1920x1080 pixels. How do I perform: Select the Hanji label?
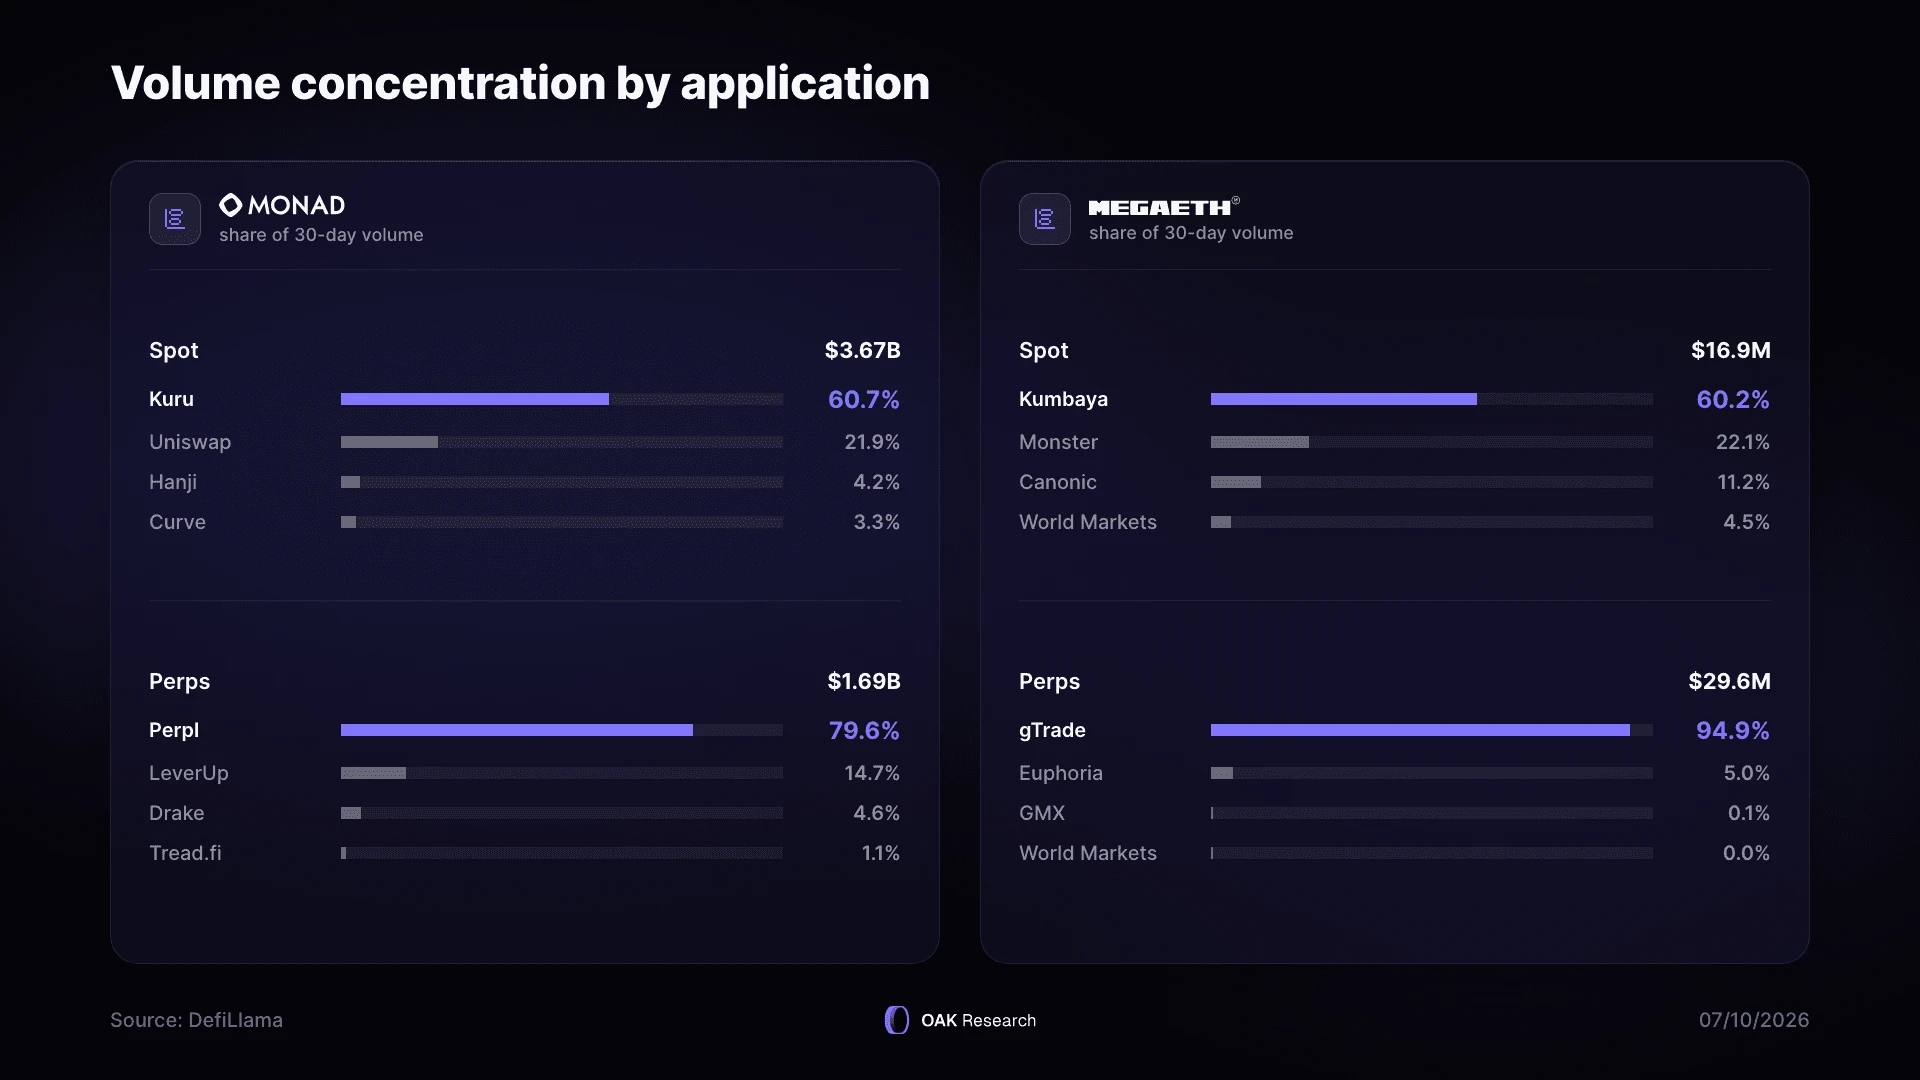tap(173, 482)
